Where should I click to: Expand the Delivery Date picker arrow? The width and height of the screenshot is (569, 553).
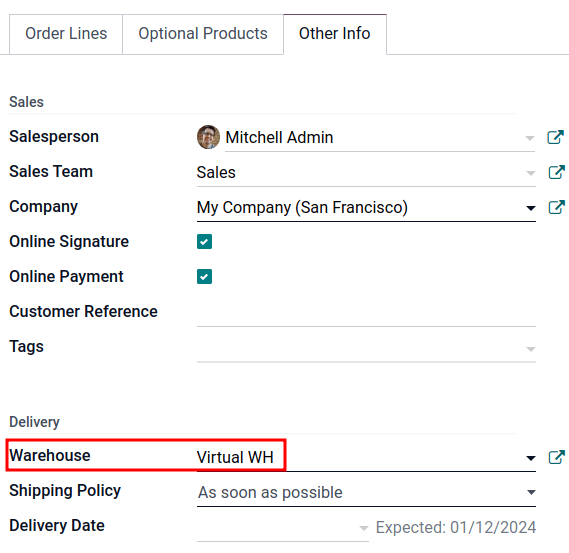[x=364, y=528]
